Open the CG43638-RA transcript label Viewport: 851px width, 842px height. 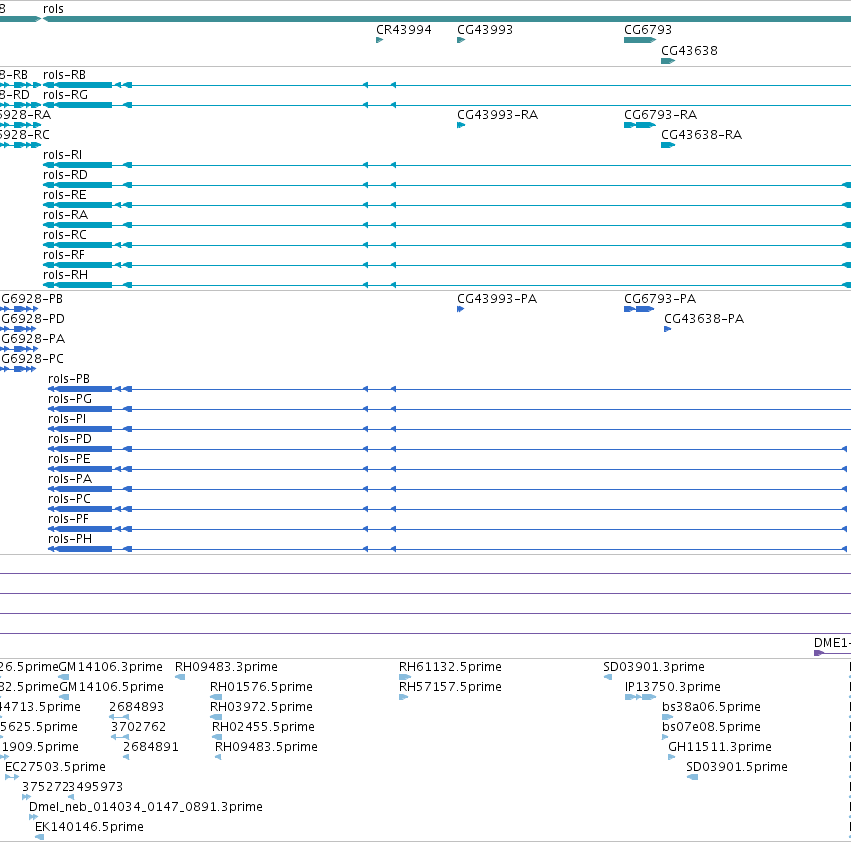(x=701, y=135)
